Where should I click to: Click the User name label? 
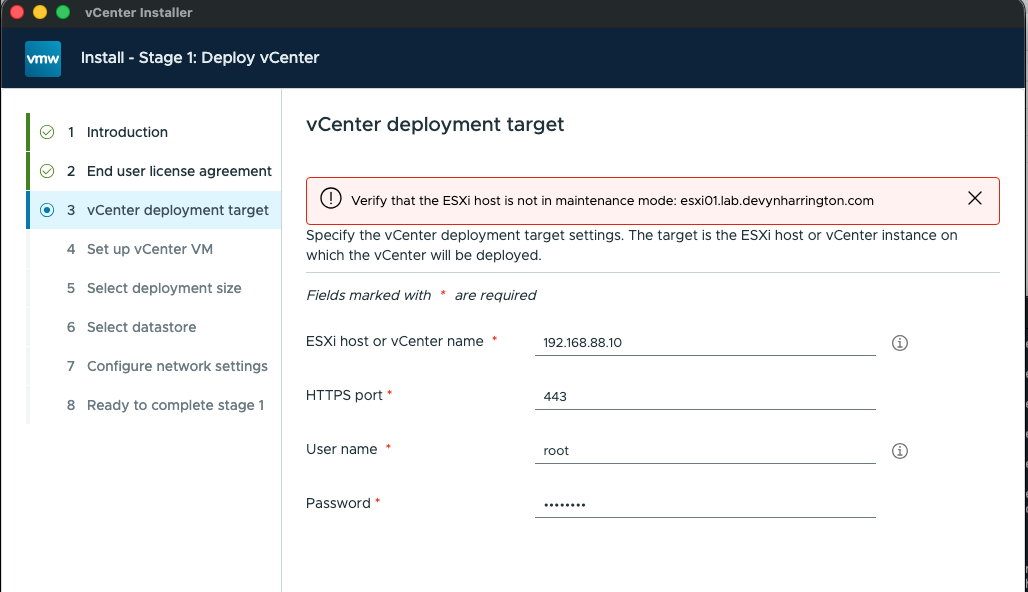pyautogui.click(x=342, y=449)
